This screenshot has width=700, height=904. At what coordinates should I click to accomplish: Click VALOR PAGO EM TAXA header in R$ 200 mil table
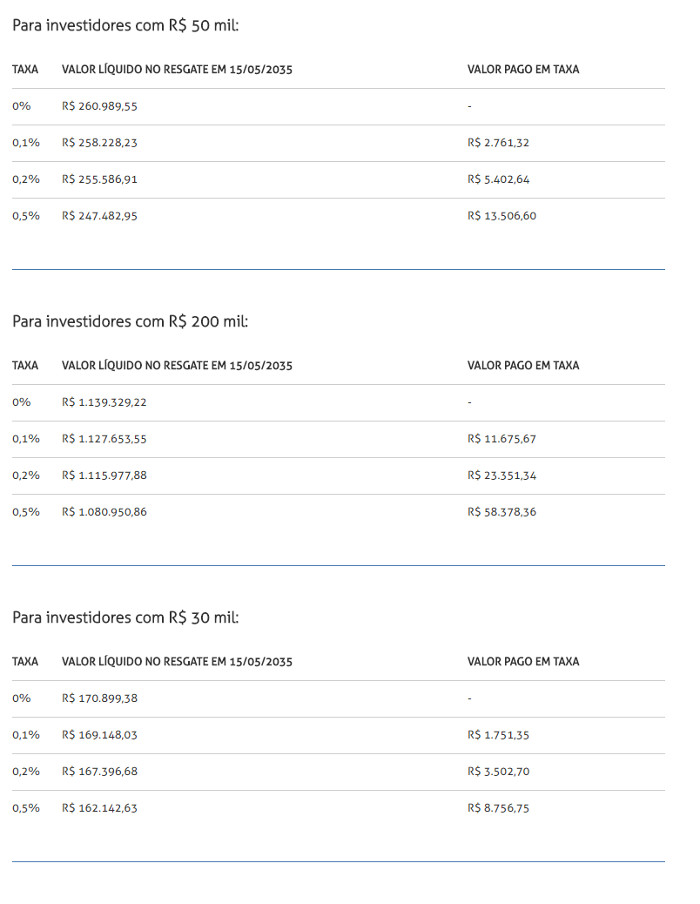523,366
